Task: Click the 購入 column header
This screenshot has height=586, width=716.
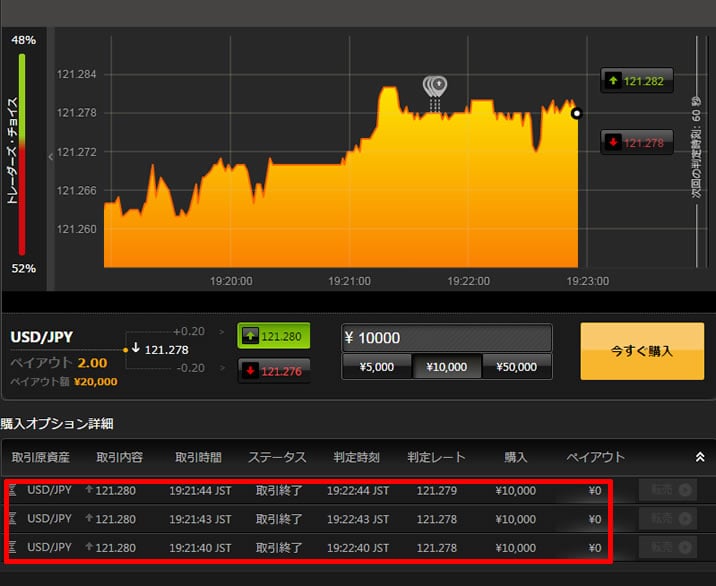Action: (516, 457)
